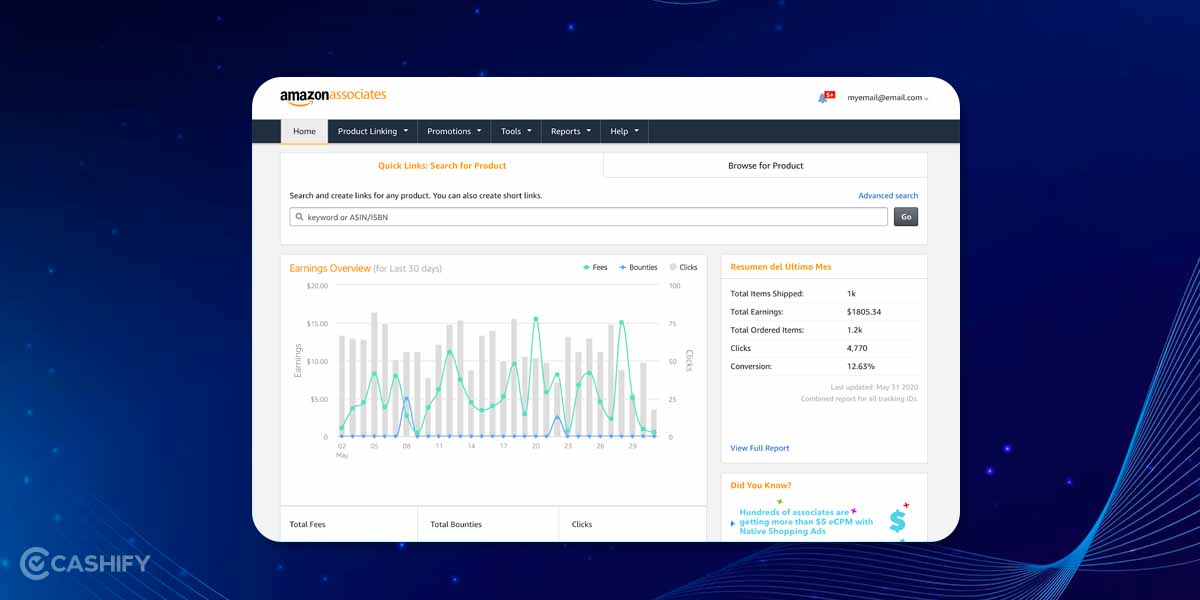Select the Reports menu

[570, 131]
